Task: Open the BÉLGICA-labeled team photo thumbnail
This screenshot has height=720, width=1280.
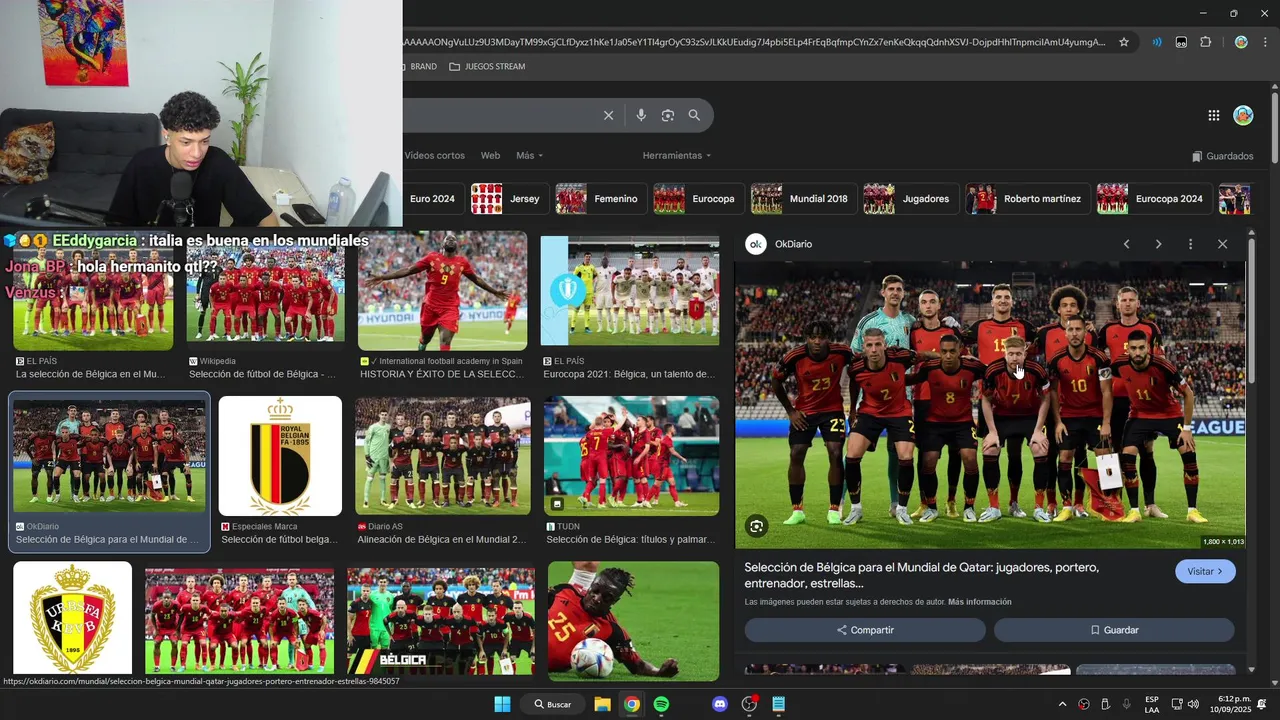Action: (441, 620)
